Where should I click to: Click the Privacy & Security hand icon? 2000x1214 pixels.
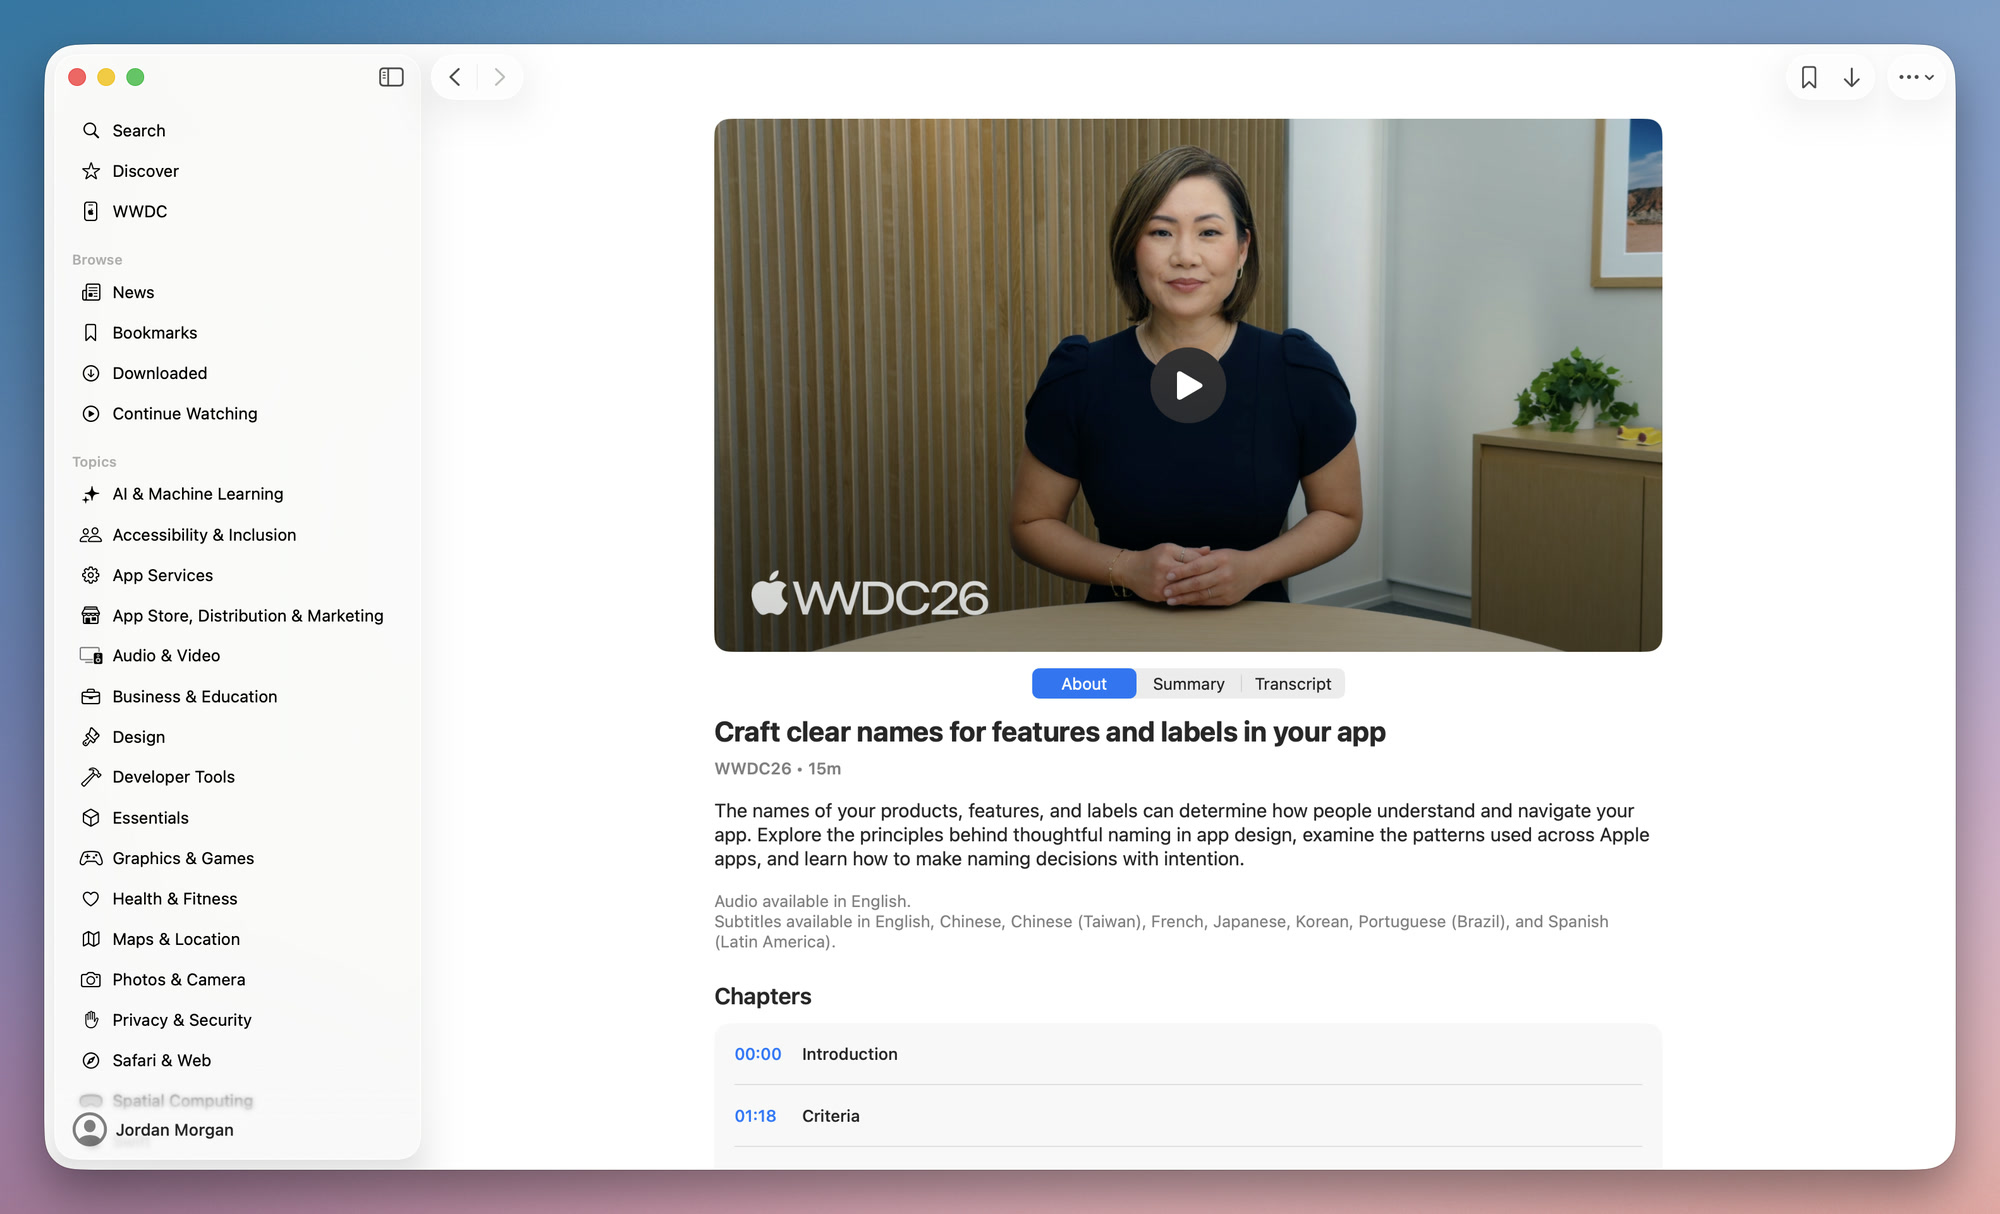91,1020
